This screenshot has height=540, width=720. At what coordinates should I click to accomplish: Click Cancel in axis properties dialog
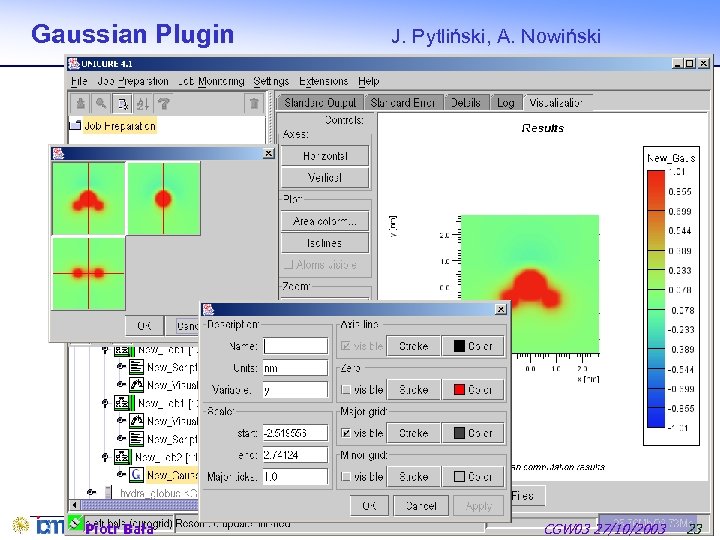click(421, 506)
